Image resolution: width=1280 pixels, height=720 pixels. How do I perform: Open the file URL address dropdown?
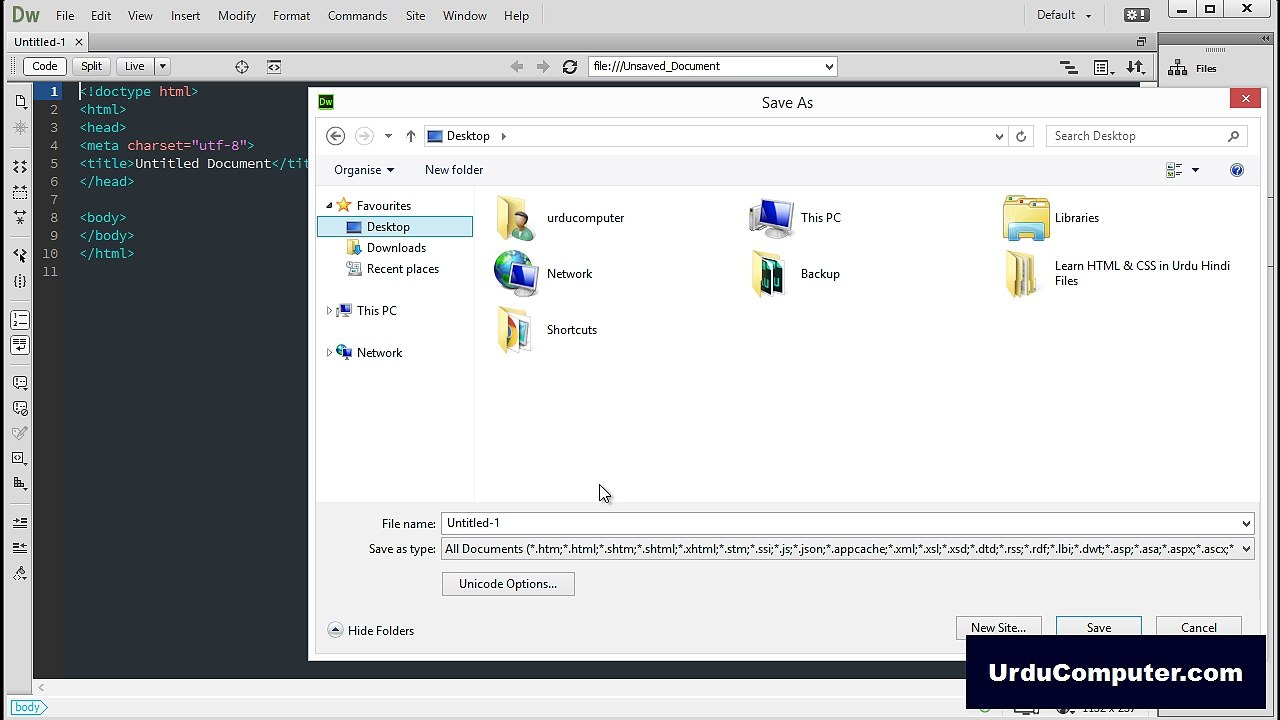[x=829, y=67]
